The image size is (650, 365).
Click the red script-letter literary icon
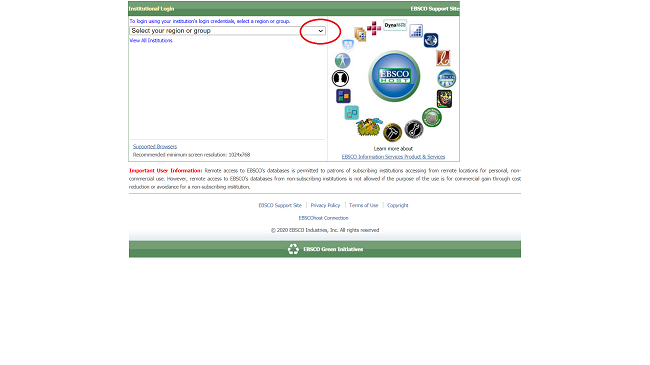[443, 58]
